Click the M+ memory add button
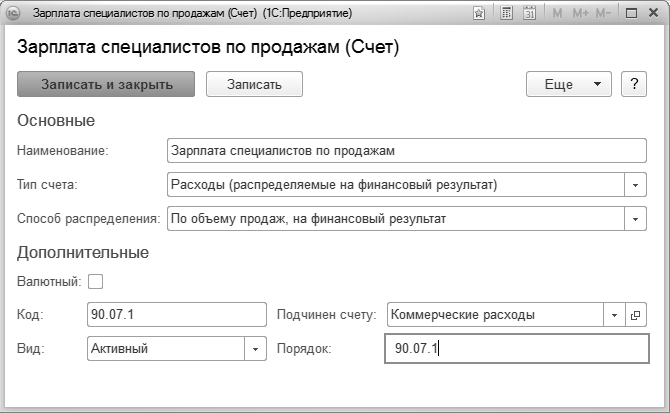This screenshot has width=670, height=413. point(580,15)
